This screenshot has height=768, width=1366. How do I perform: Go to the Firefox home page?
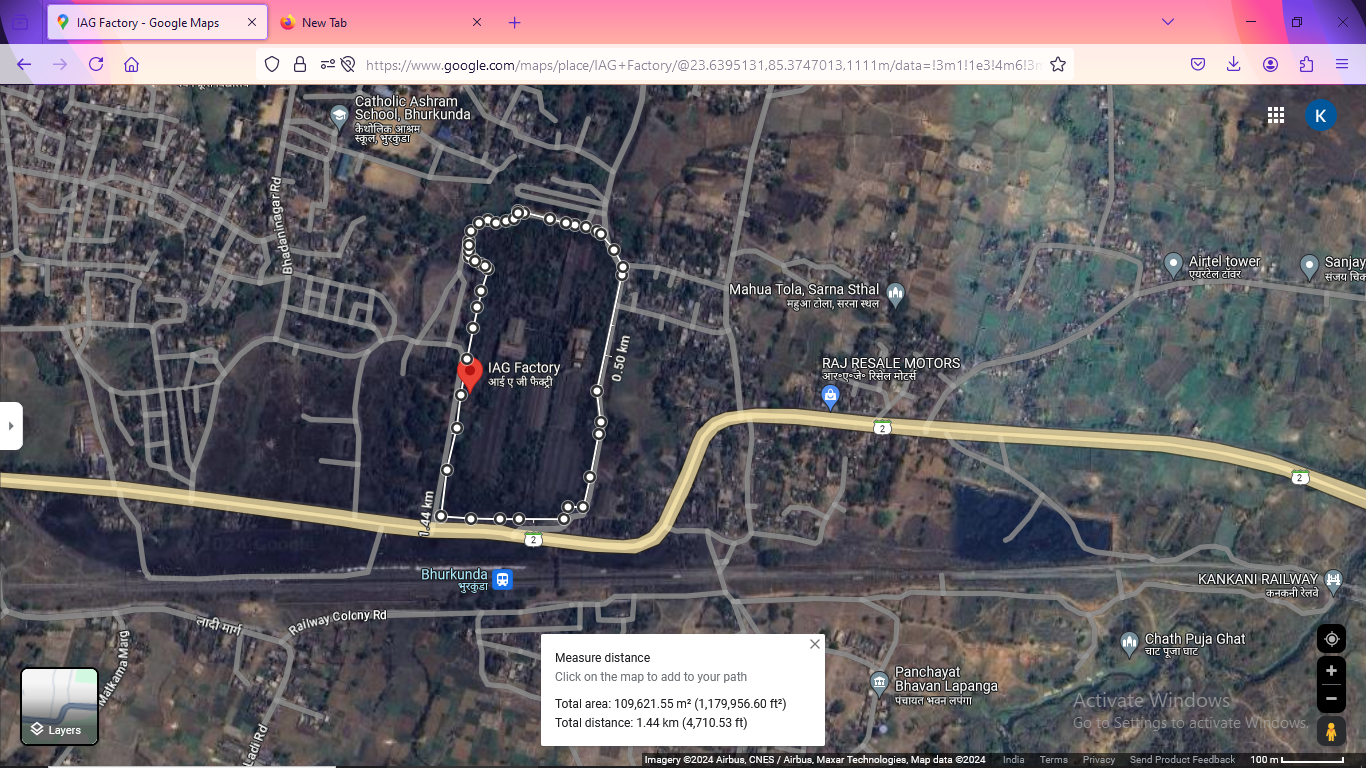(x=131, y=64)
